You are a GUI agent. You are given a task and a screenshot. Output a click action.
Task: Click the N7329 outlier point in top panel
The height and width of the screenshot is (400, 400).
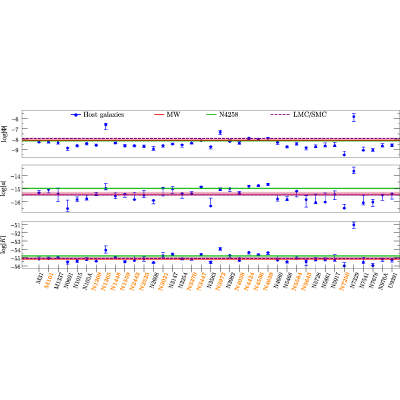pyautogui.click(x=354, y=117)
